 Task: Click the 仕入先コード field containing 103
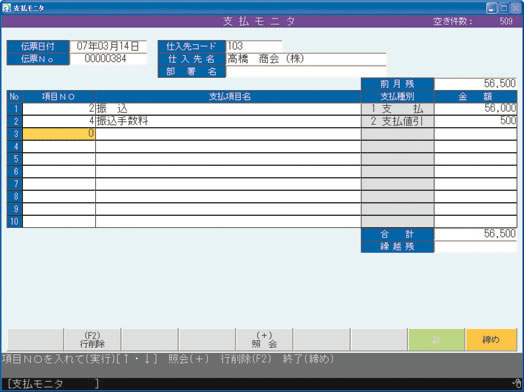[254, 46]
